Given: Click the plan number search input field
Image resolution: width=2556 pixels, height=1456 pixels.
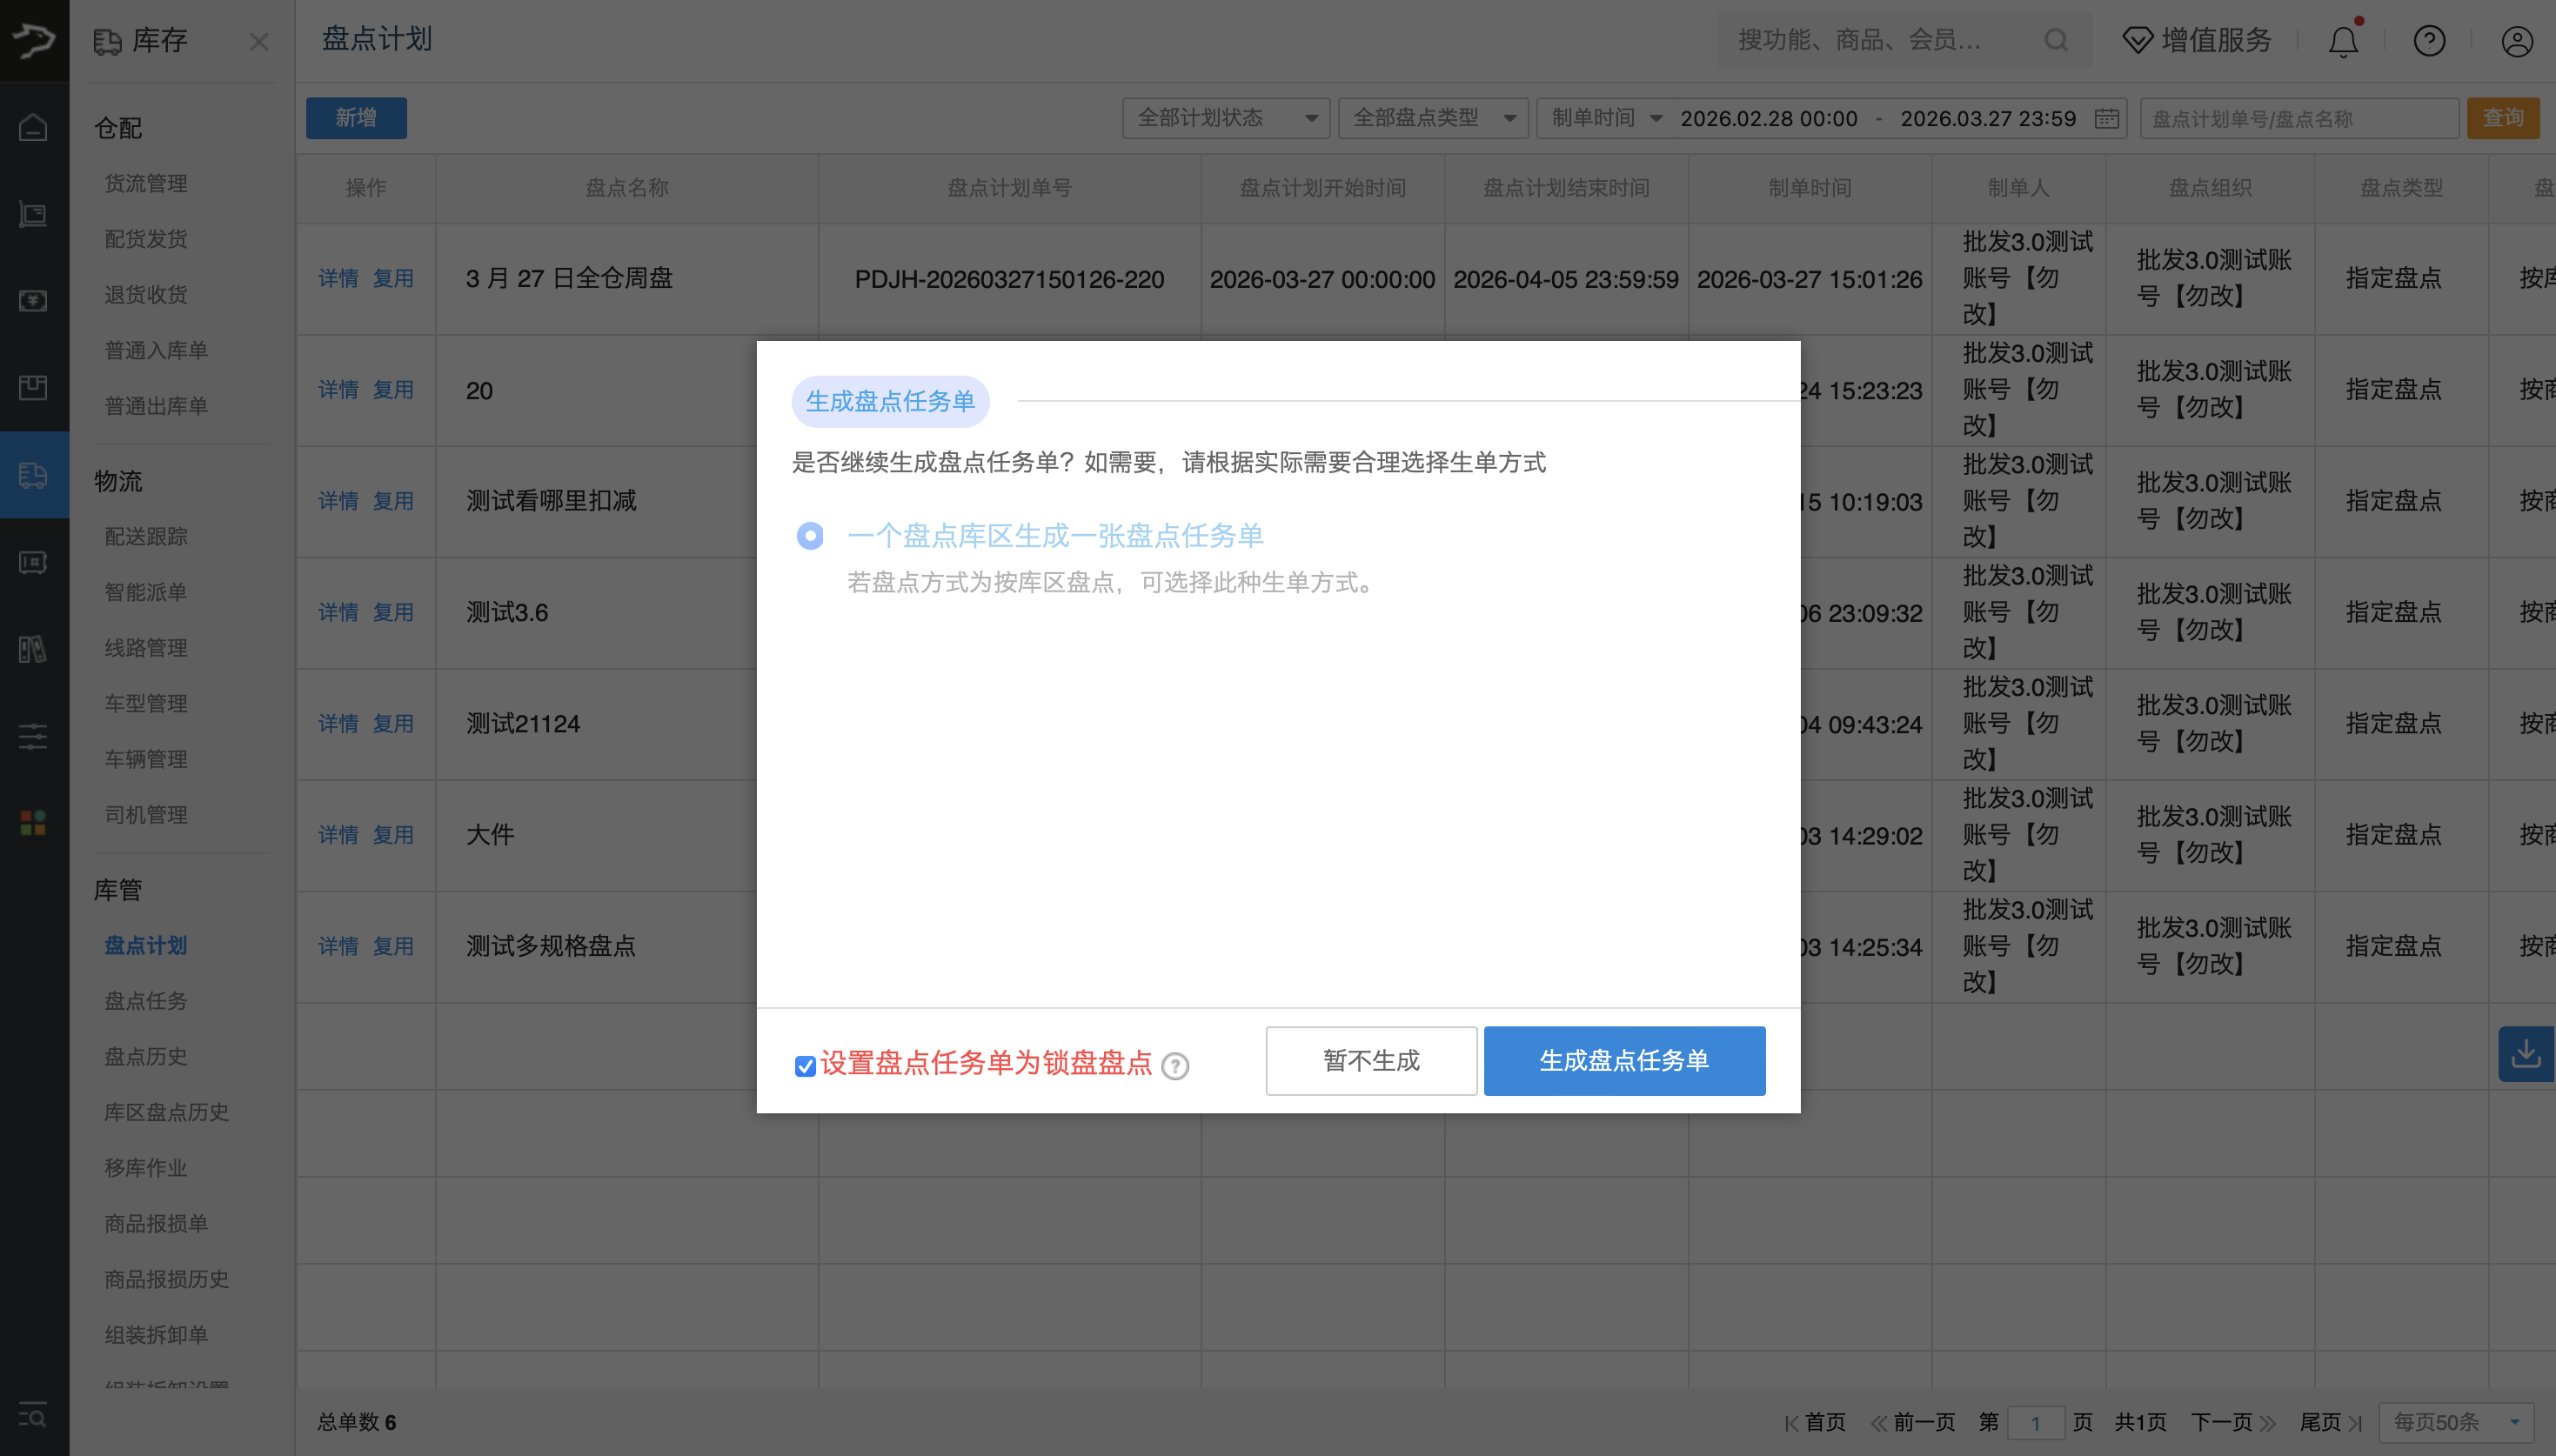Looking at the screenshot, I should click(2298, 118).
